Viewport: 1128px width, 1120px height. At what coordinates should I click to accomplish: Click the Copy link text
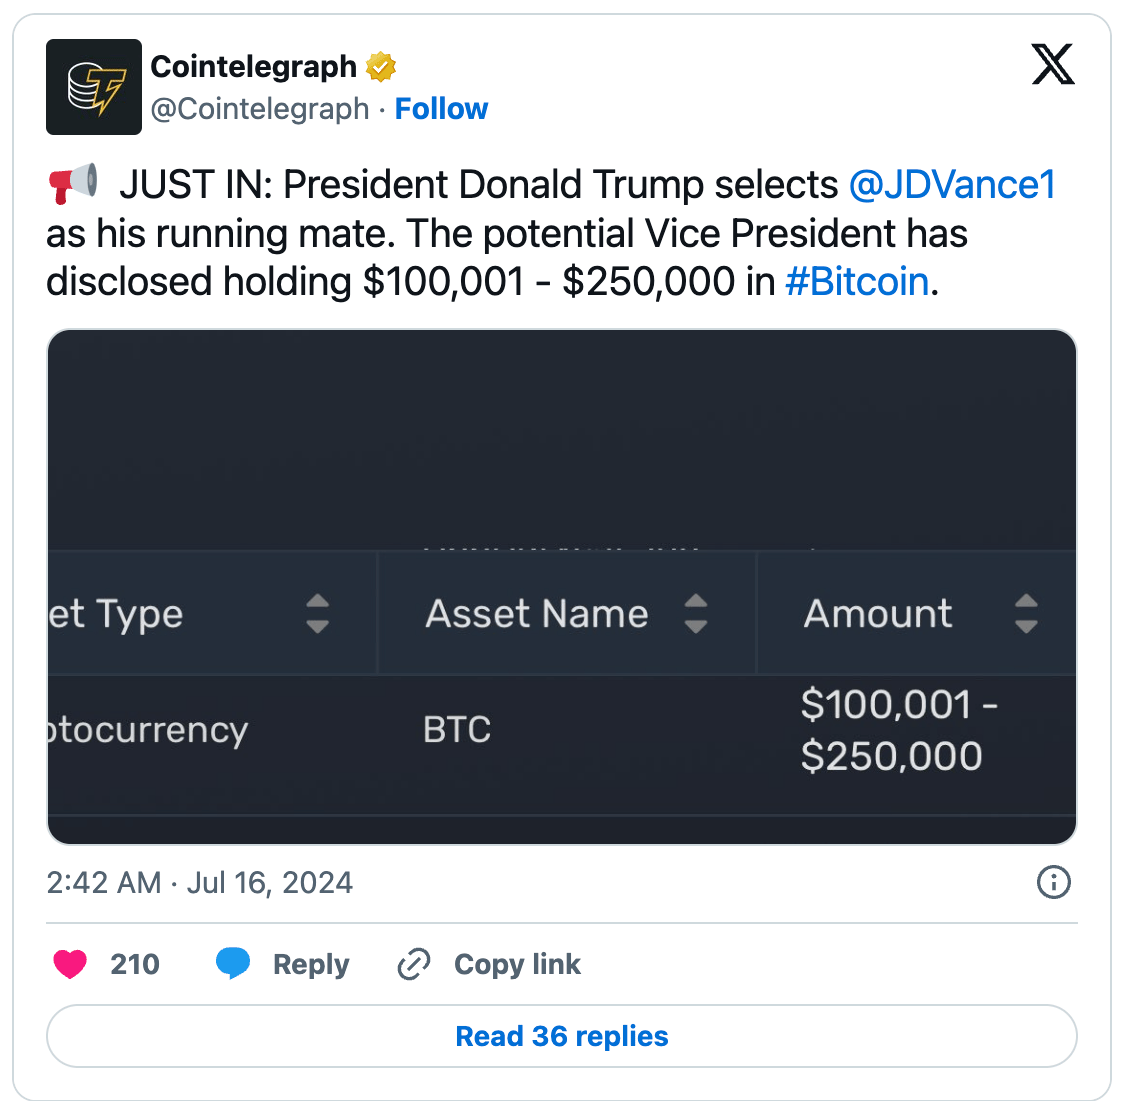517,964
